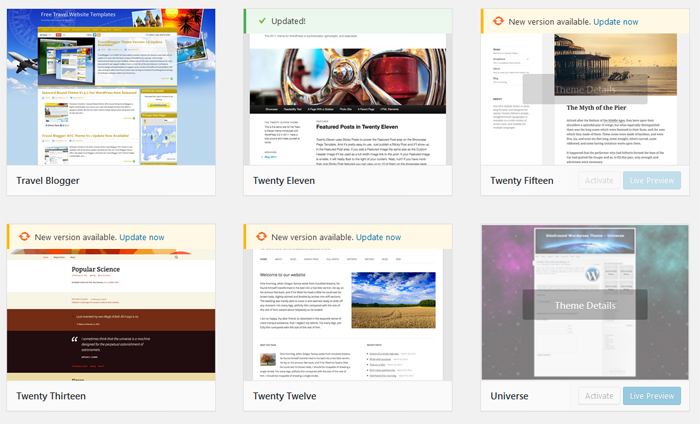700x424 pixels.
Task: Open the Twenty Eleven theme screenshot
Action: (x=348, y=99)
